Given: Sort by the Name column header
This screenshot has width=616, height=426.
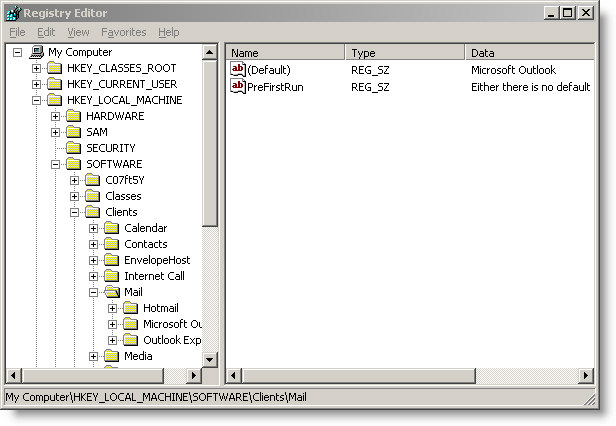Looking at the screenshot, I should pos(286,53).
